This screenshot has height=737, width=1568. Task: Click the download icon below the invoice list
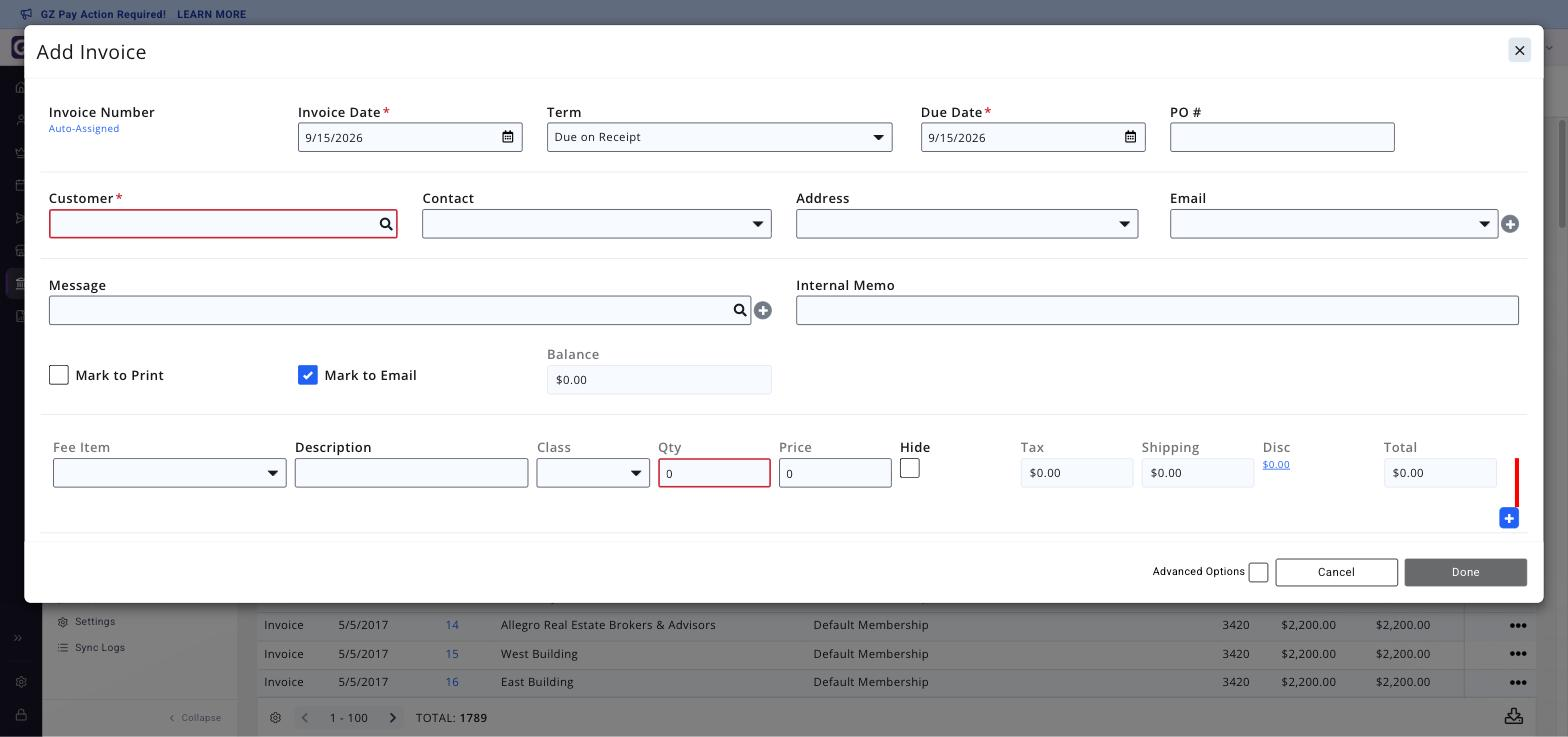tap(1514, 717)
